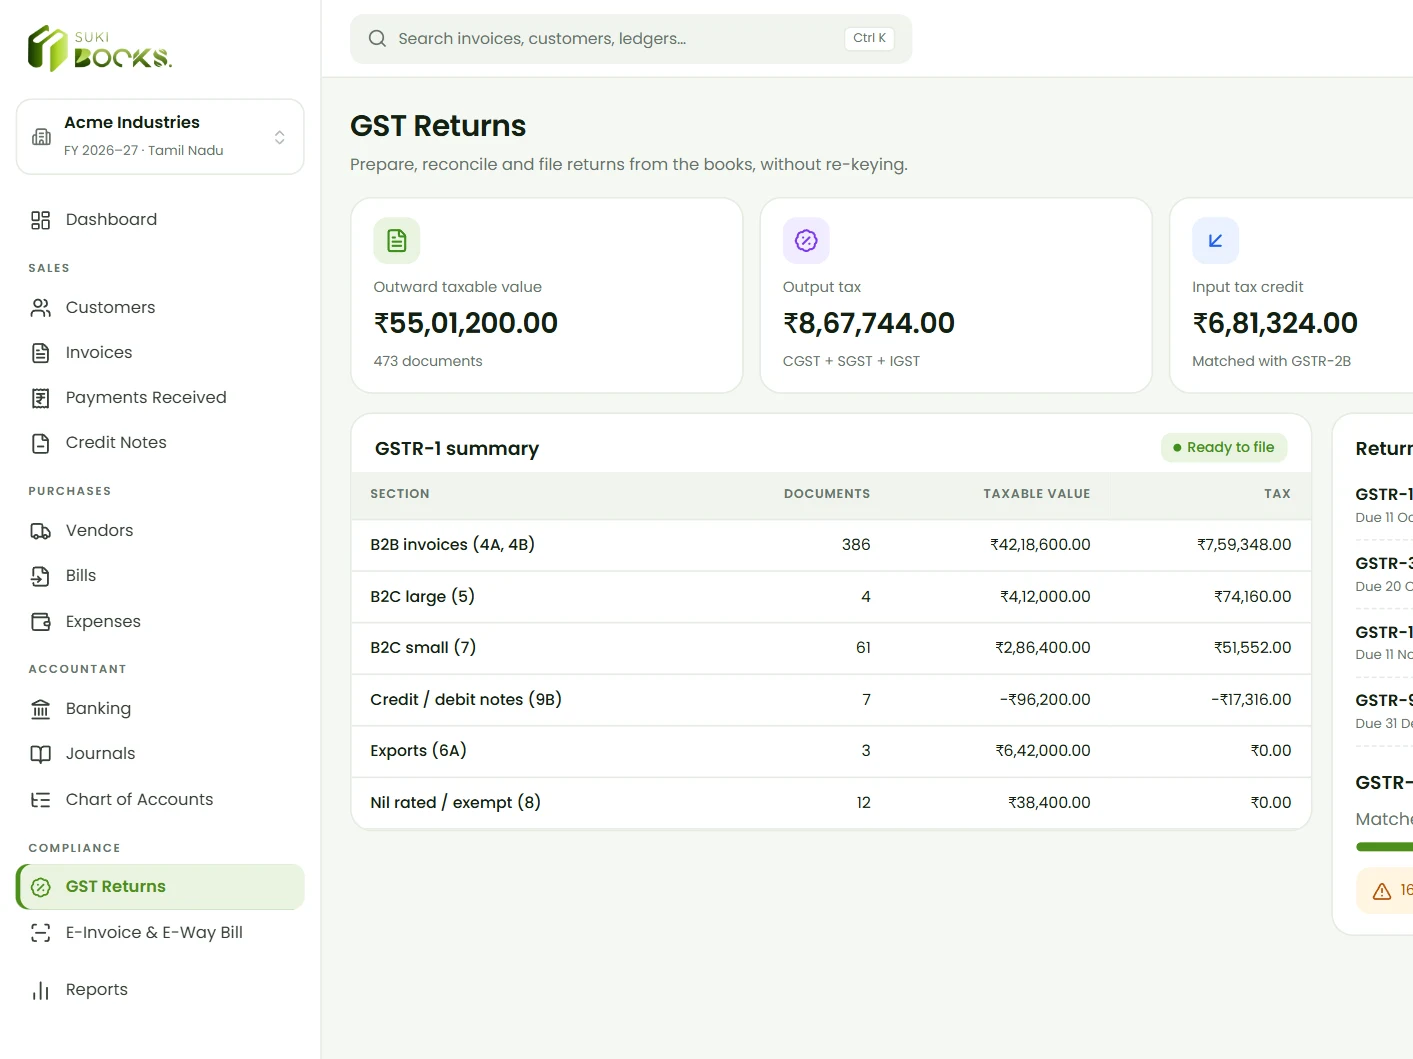This screenshot has width=1413, height=1059.
Task: Click the Banking building icon
Action: [x=40, y=709]
